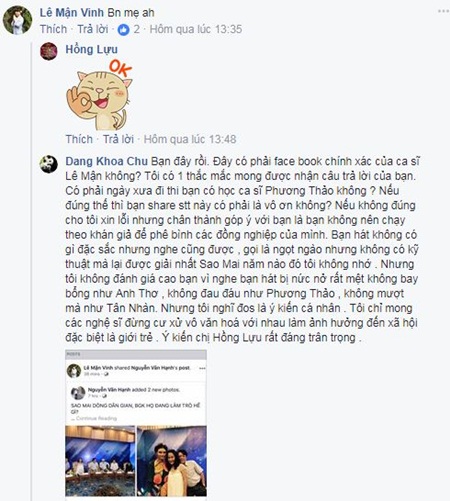Open Hồng Lựu's avatar
This screenshot has width=450, height=501.
[x=49, y=51]
